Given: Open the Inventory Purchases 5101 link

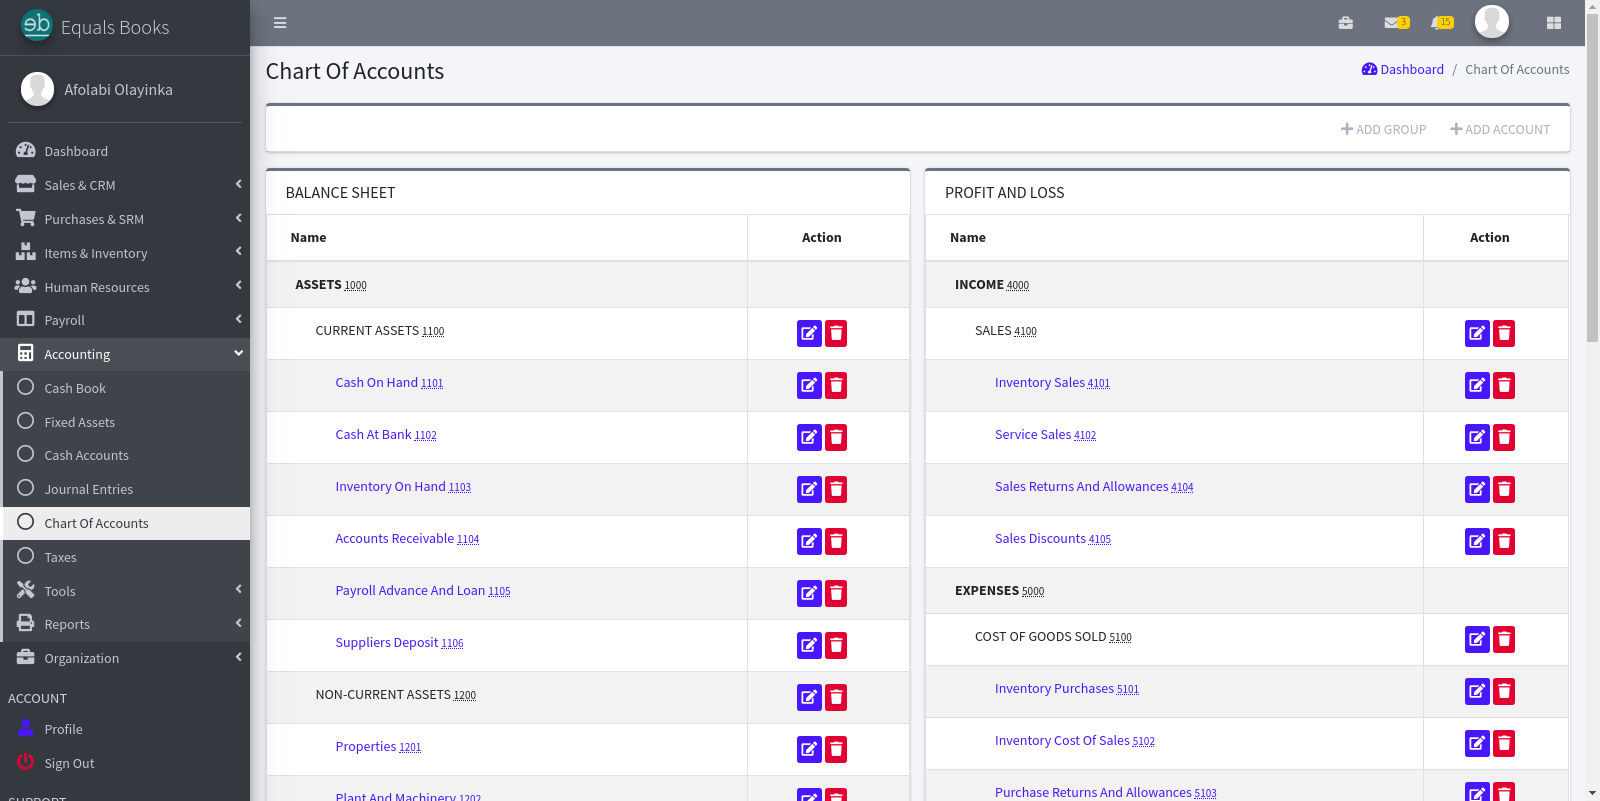Looking at the screenshot, I should (1067, 689).
